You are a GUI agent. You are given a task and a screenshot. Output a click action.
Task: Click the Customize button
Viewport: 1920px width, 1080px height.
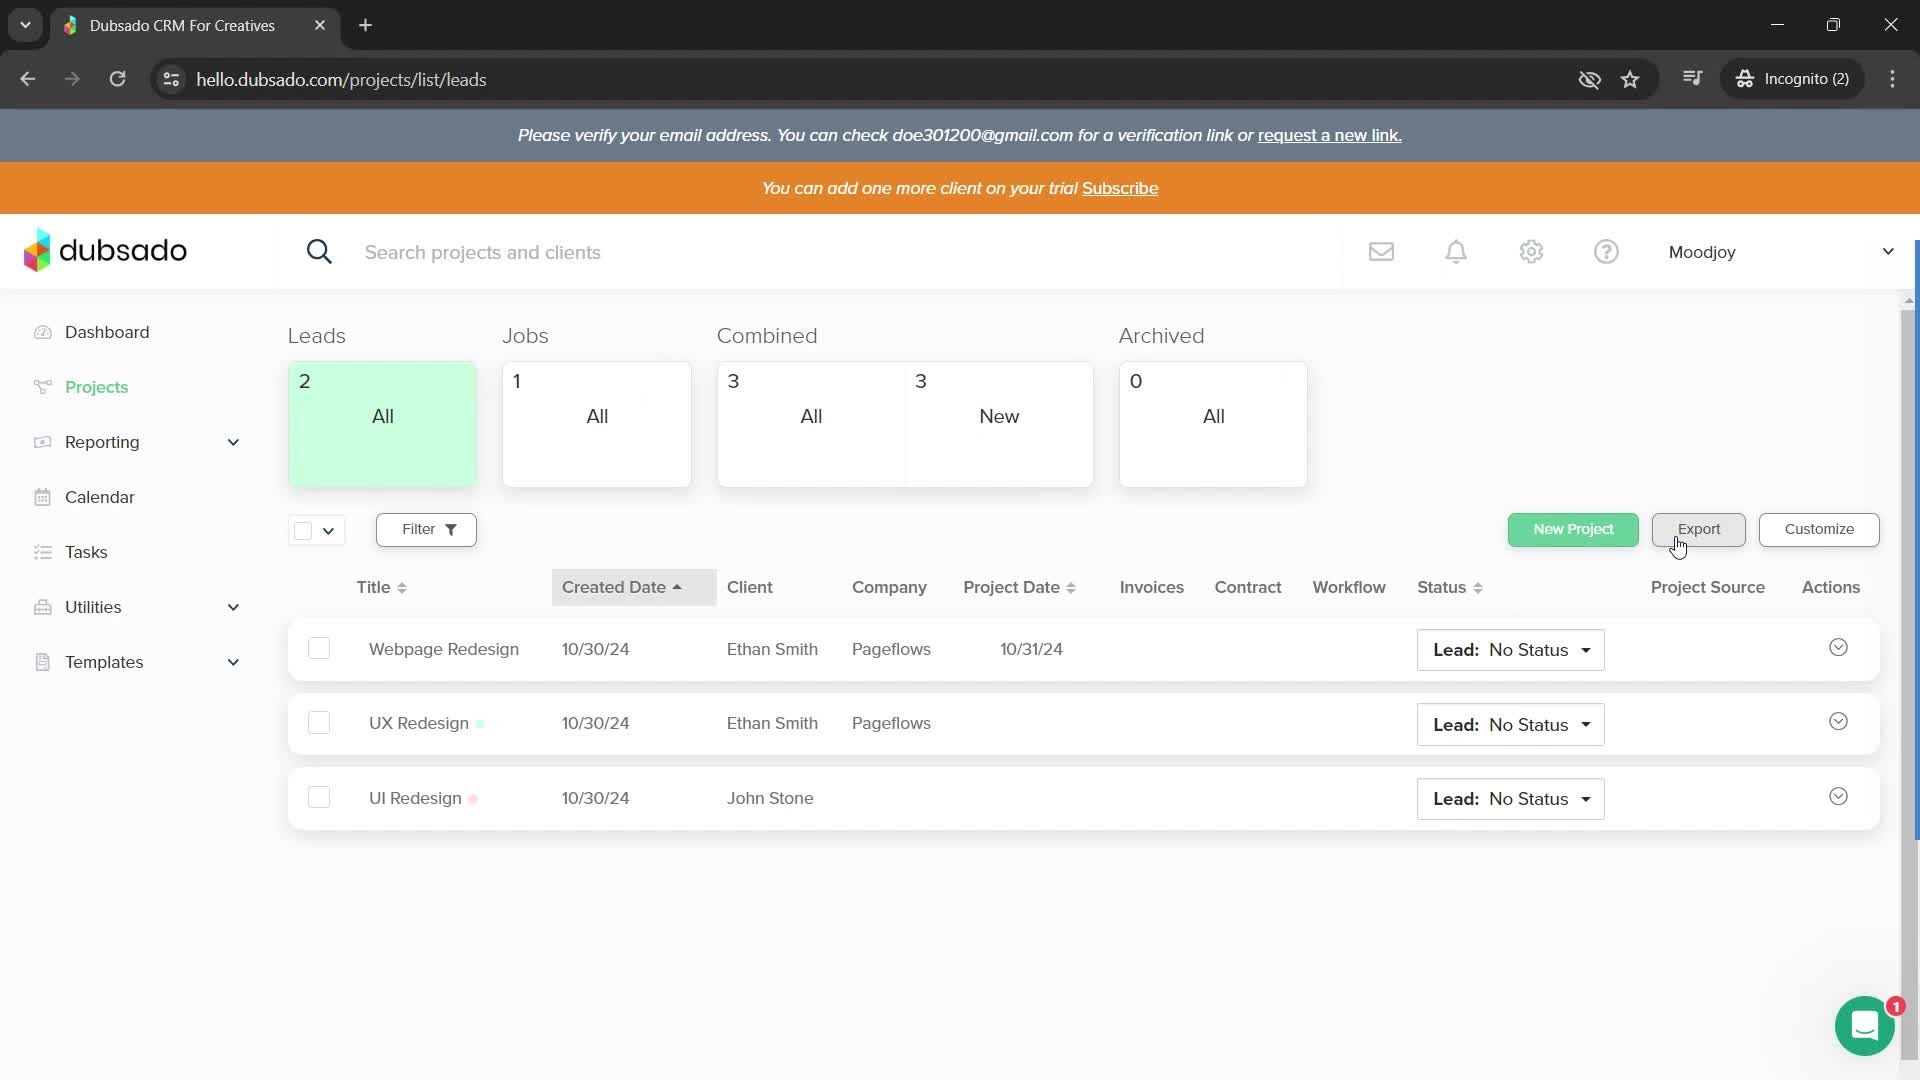point(1819,529)
